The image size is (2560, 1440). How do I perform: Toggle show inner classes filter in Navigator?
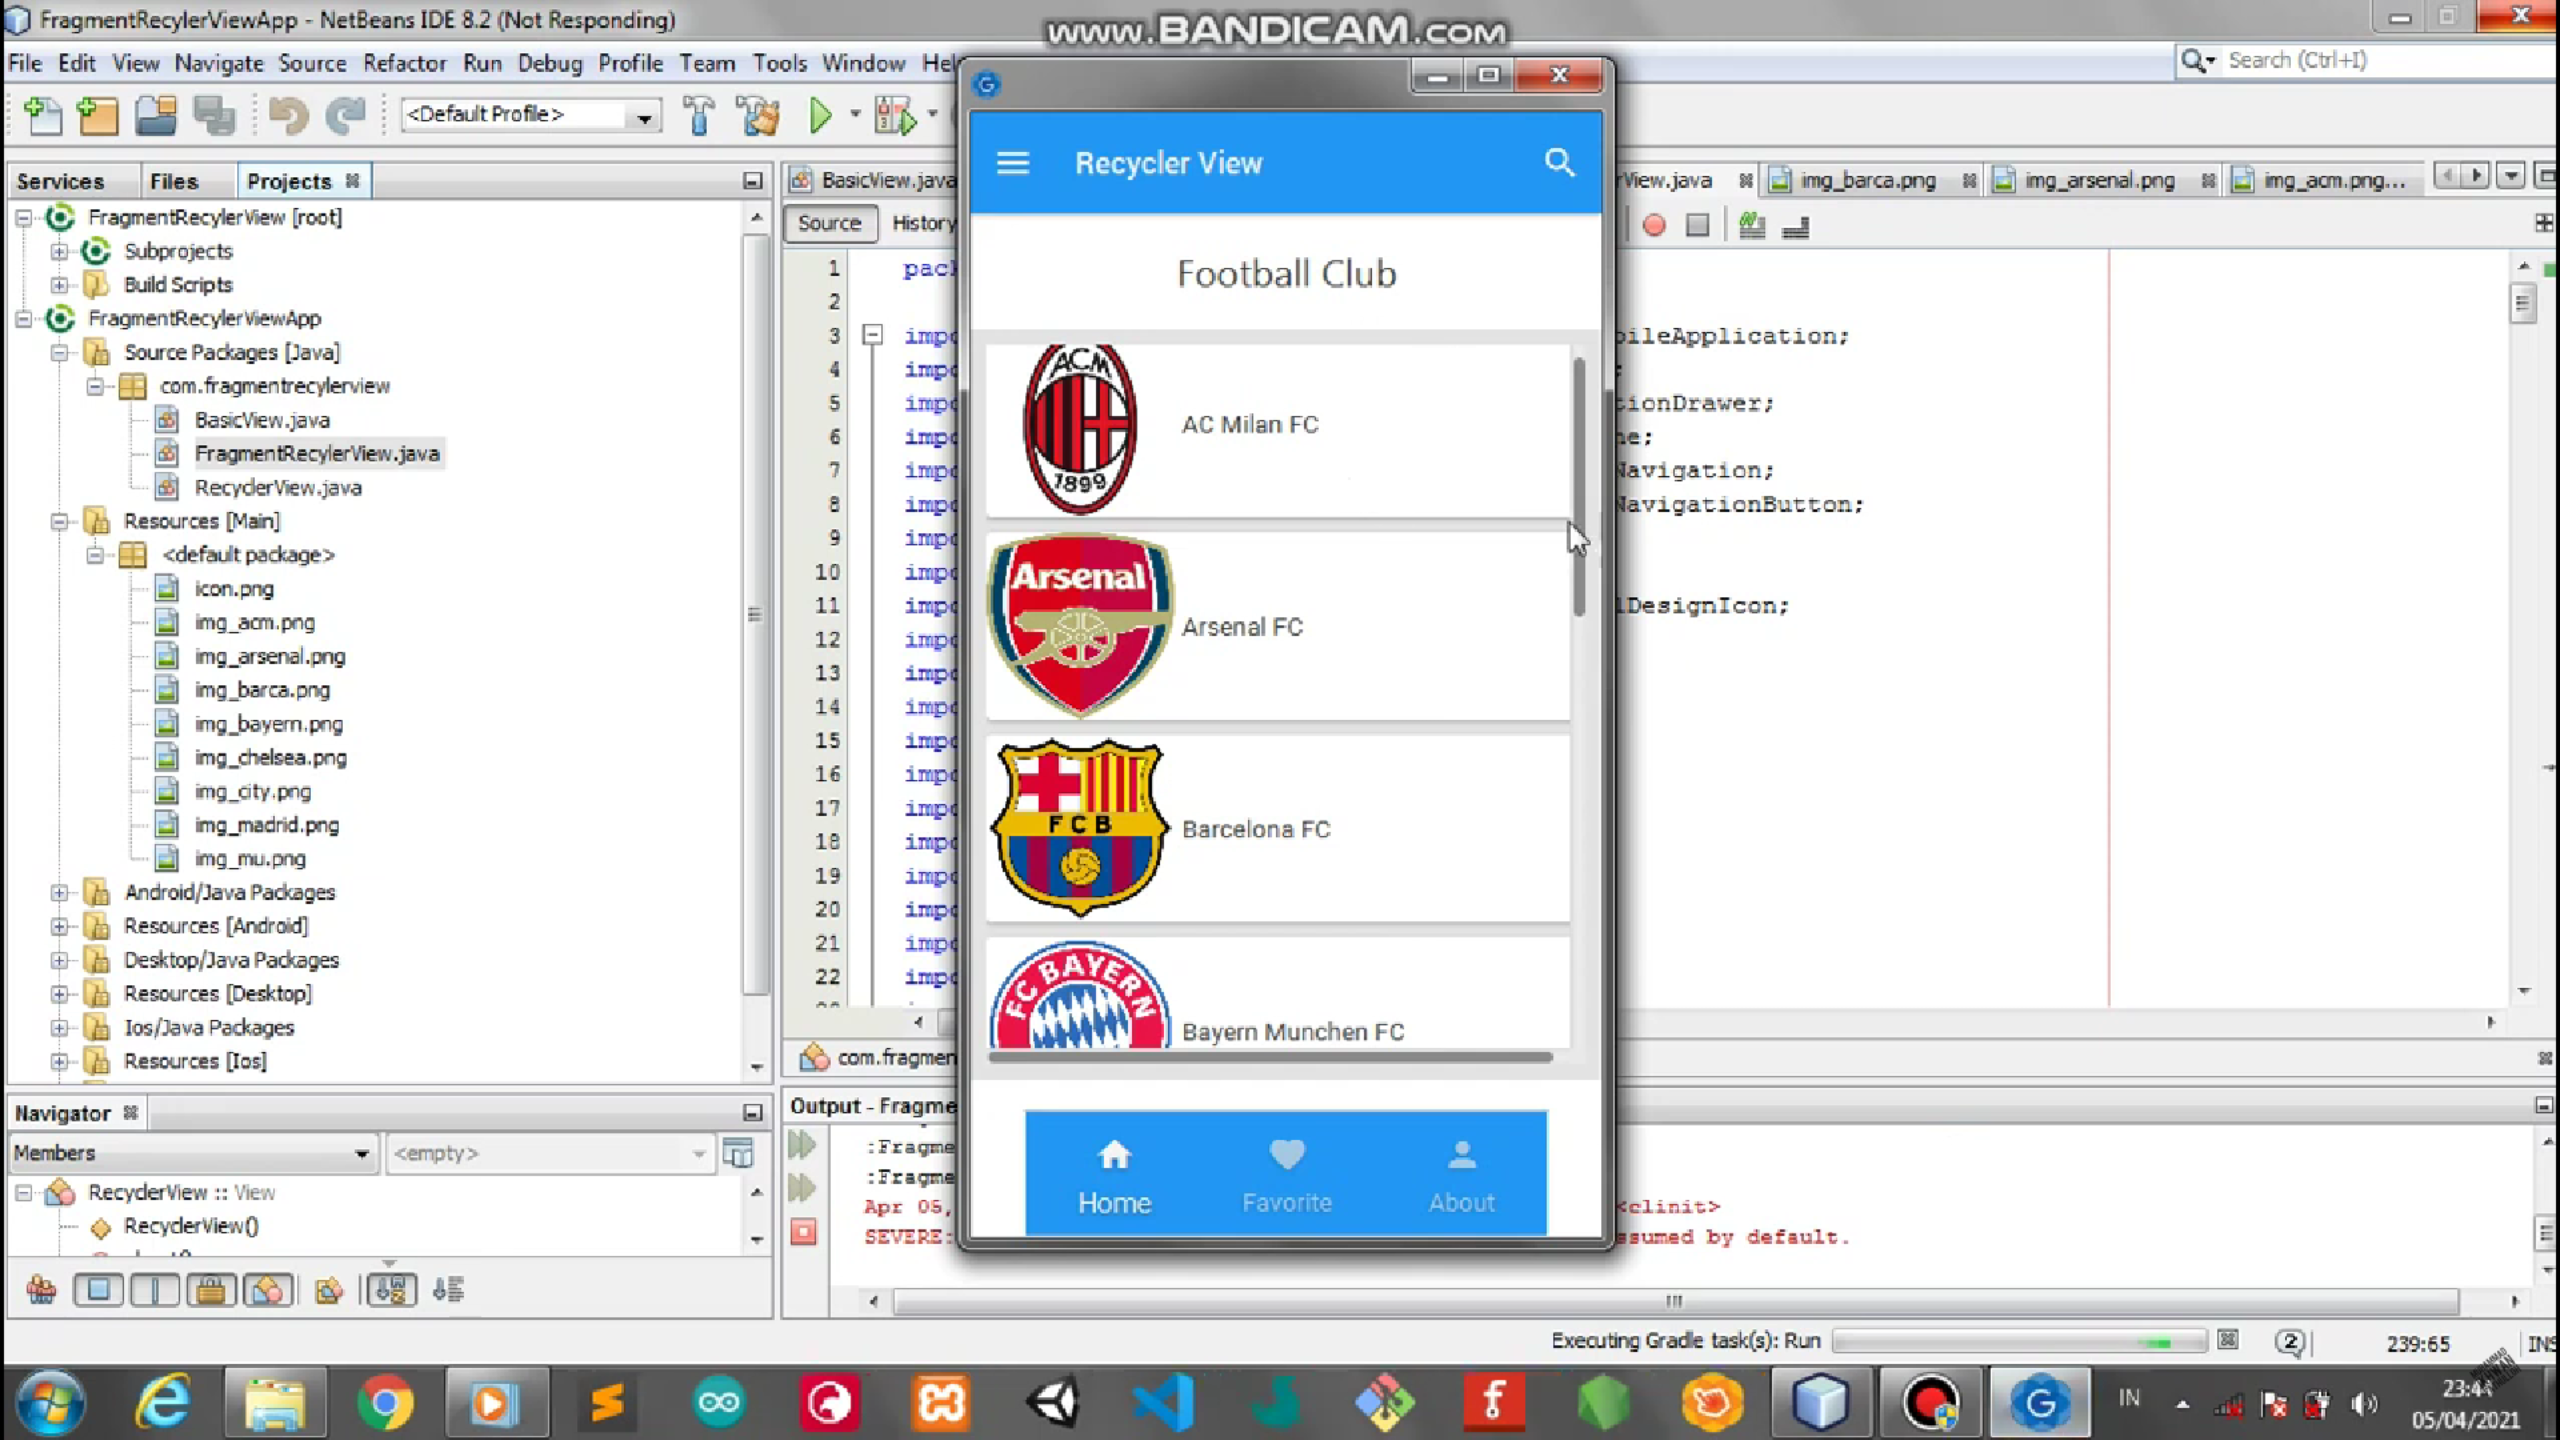click(x=268, y=1290)
